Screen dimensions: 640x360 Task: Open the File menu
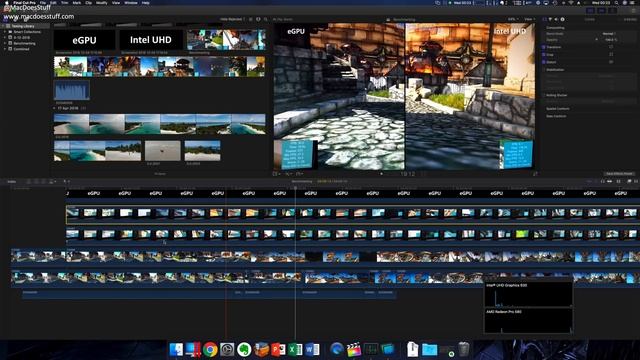point(43,3)
